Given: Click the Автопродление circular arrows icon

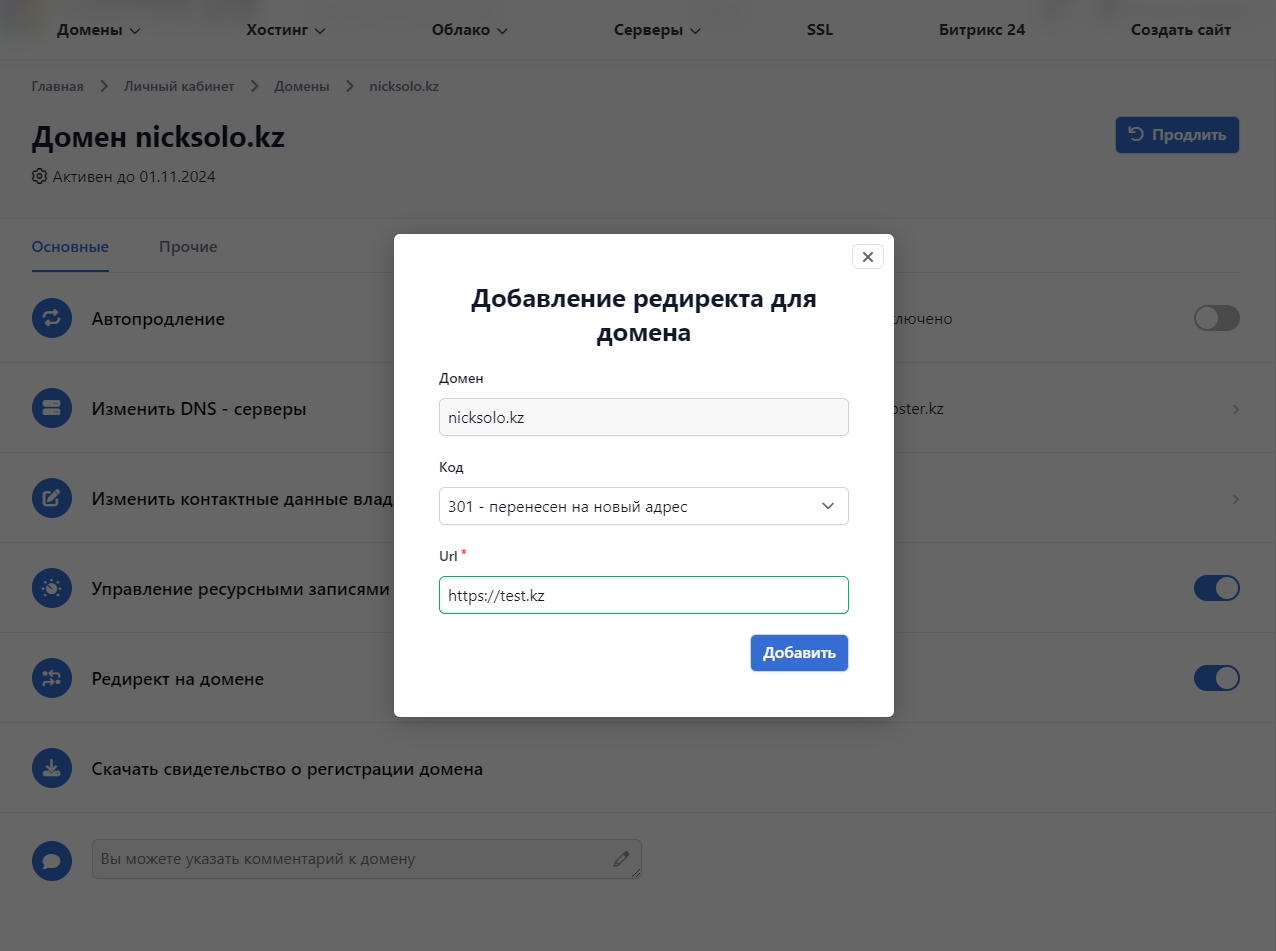Looking at the screenshot, I should point(52,319).
